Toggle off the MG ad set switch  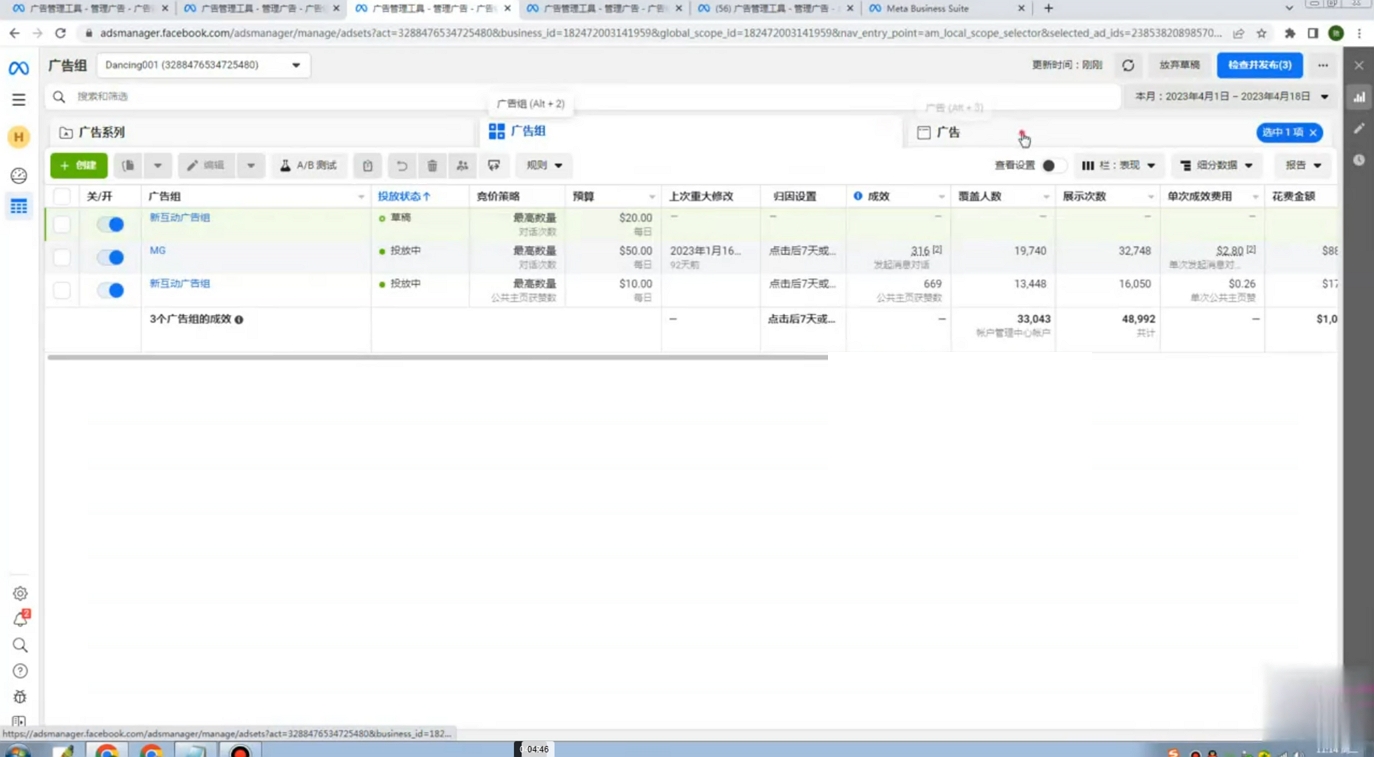coord(111,257)
